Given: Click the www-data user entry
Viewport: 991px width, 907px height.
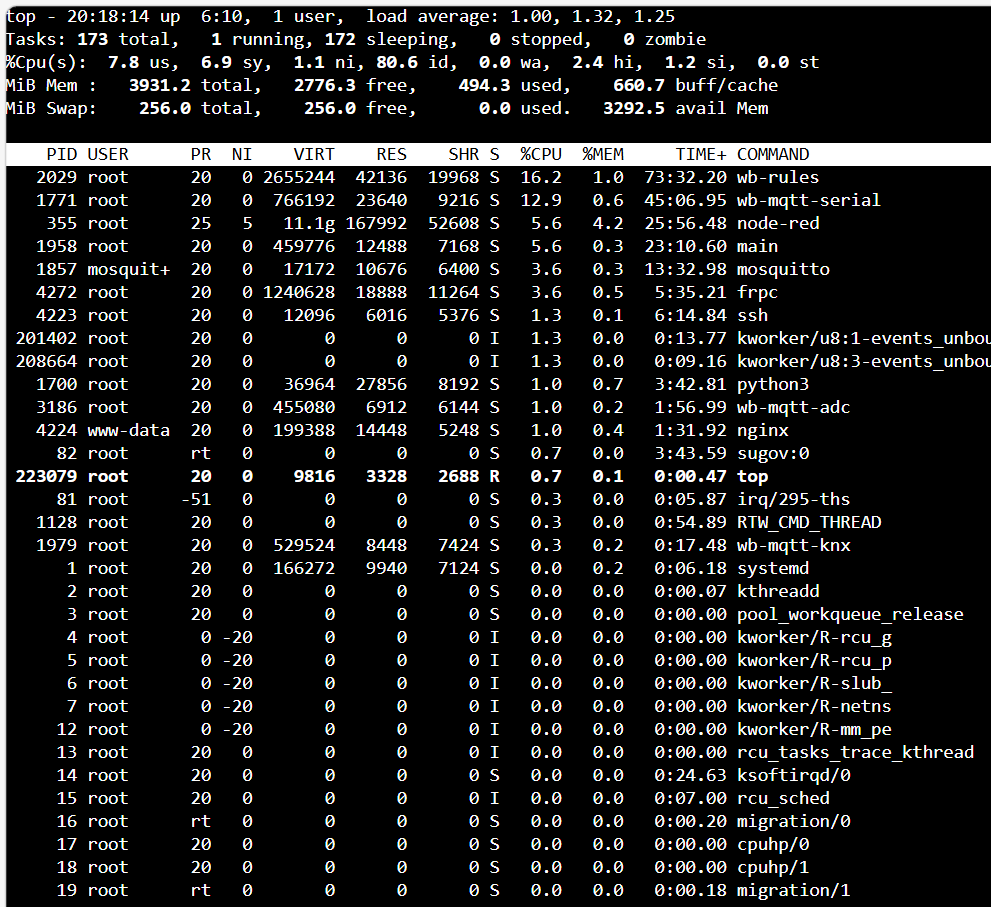Looking at the screenshot, I should coord(128,430).
